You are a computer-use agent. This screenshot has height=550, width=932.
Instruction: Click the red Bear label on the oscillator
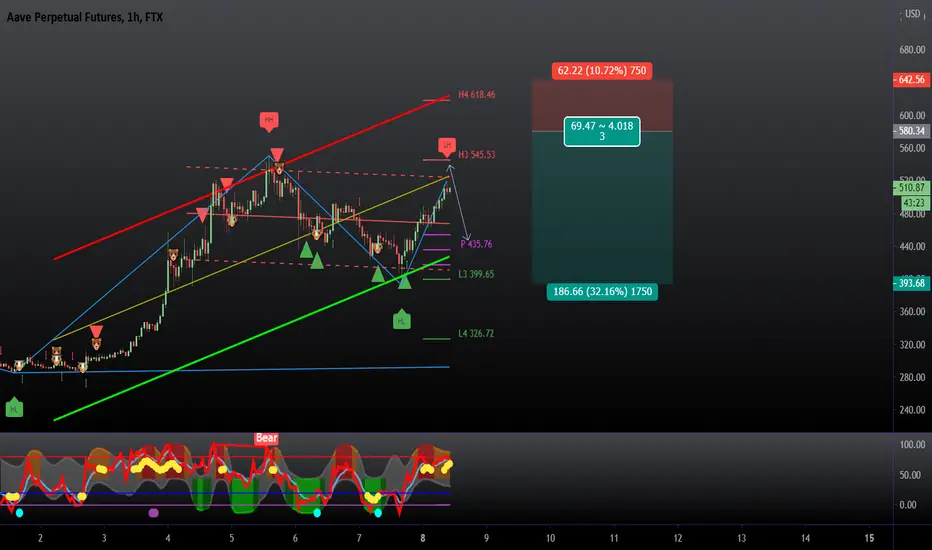[266, 438]
